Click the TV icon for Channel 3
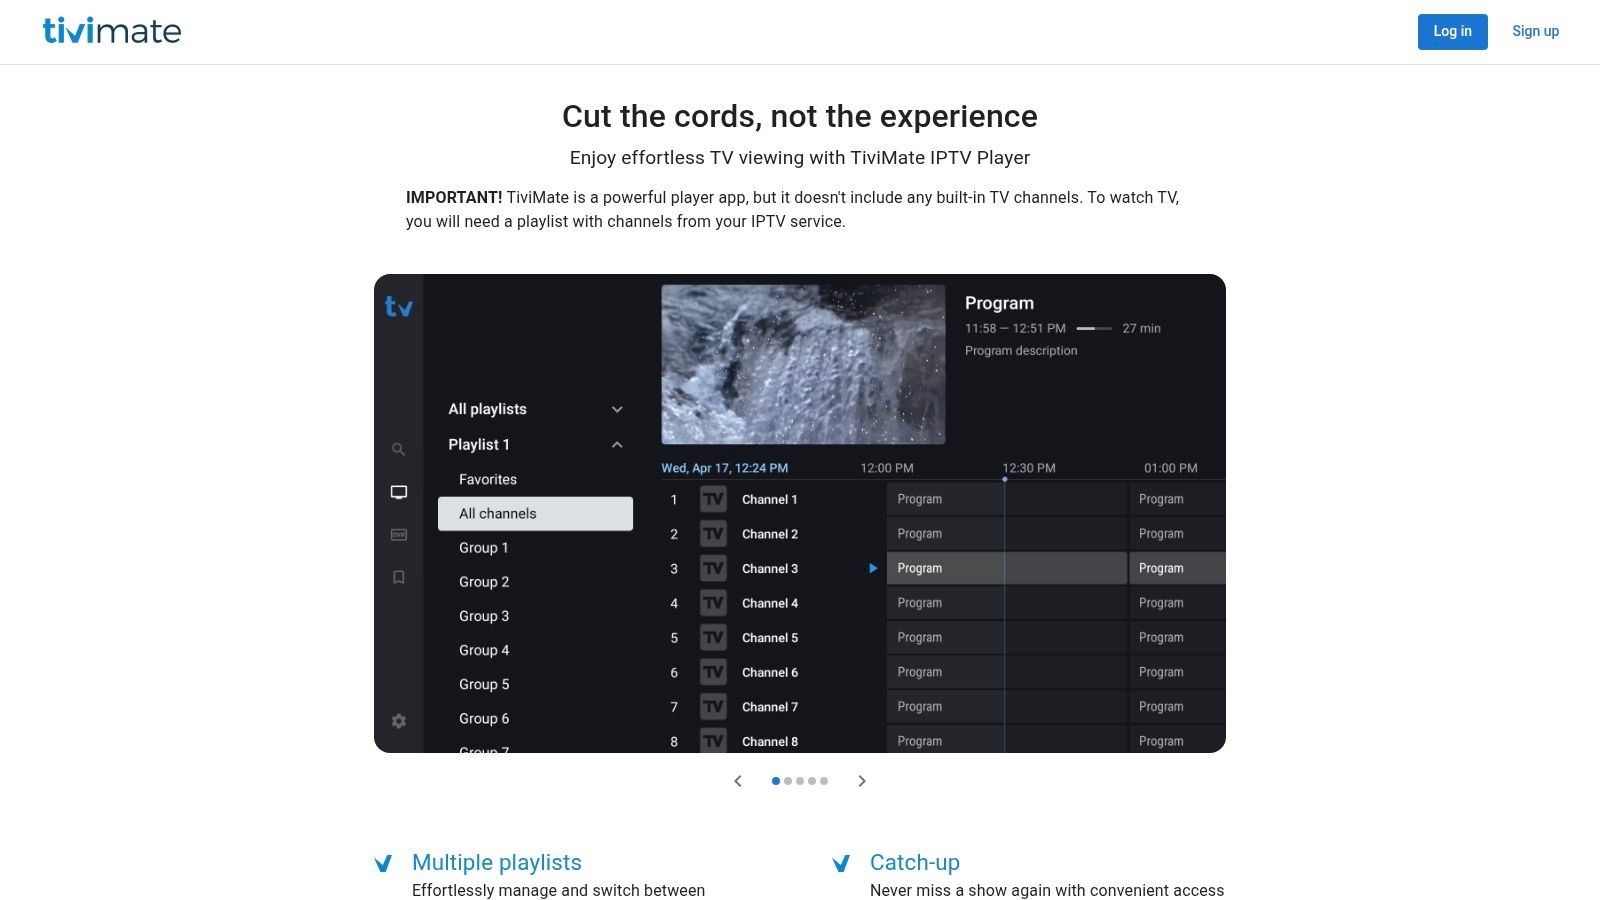Viewport: 1600px width, 900px height. (713, 569)
